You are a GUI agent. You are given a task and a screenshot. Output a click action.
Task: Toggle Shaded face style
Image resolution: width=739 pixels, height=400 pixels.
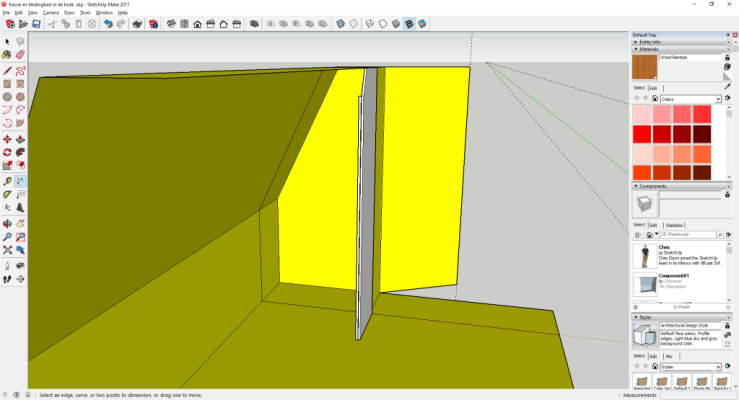click(396, 24)
